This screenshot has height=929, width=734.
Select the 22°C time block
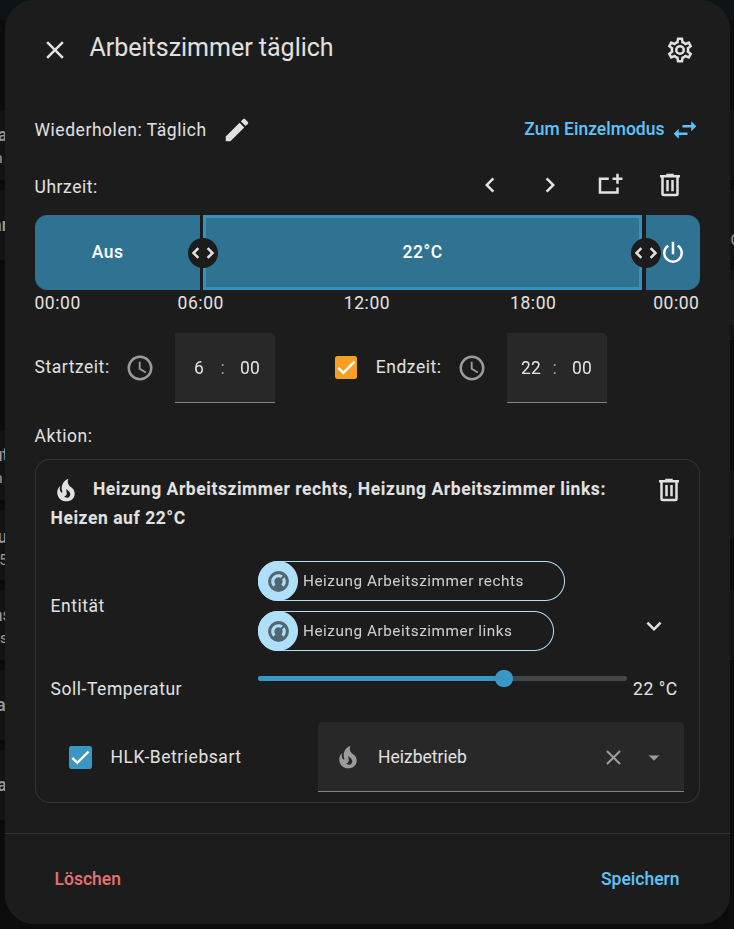[422, 252]
